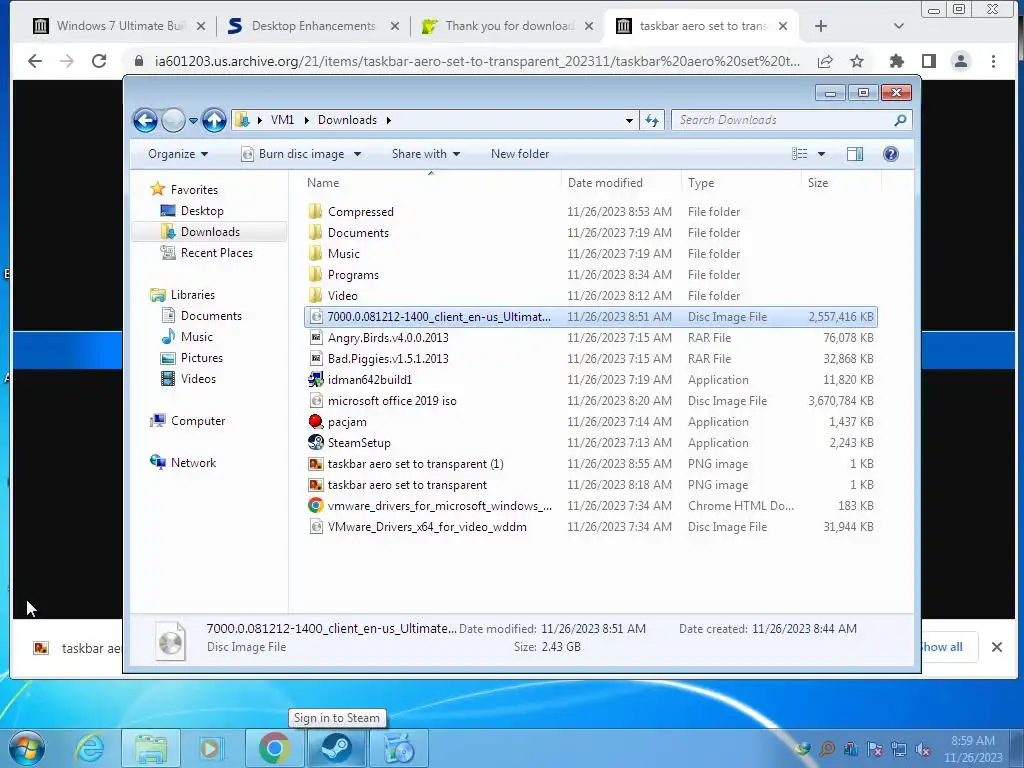Reload the Chrome page
The width and height of the screenshot is (1024, 768).
[x=99, y=61]
